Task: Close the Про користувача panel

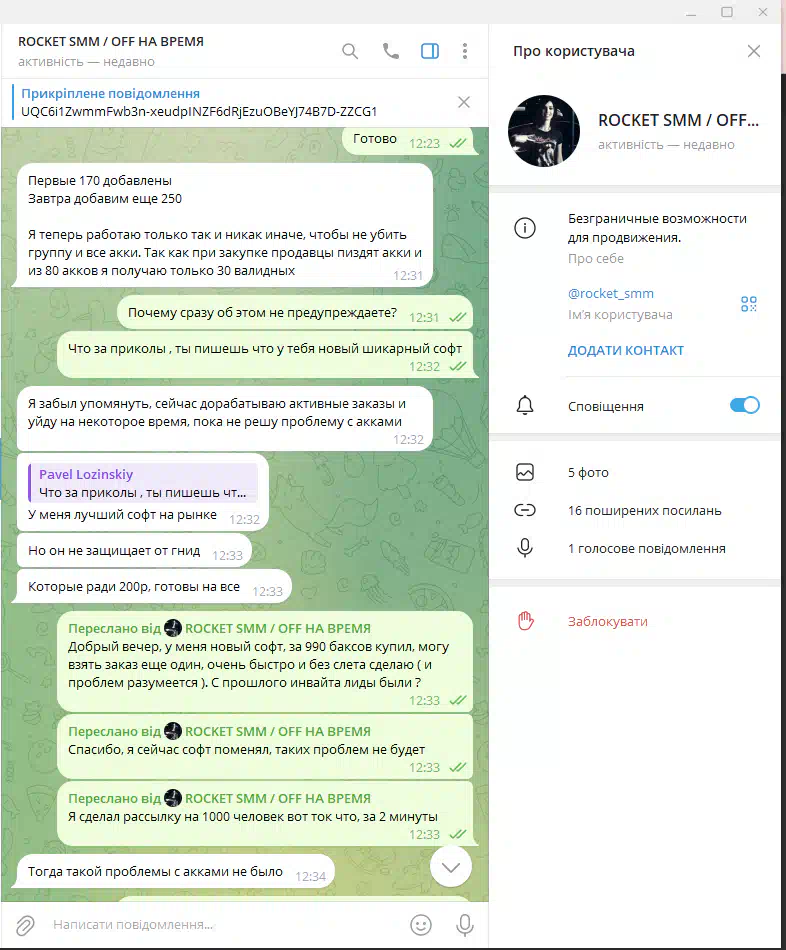Action: click(753, 51)
